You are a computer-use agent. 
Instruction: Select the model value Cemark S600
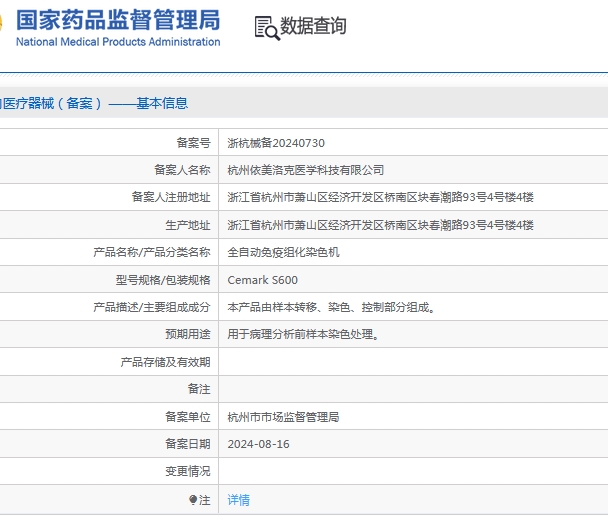263,280
